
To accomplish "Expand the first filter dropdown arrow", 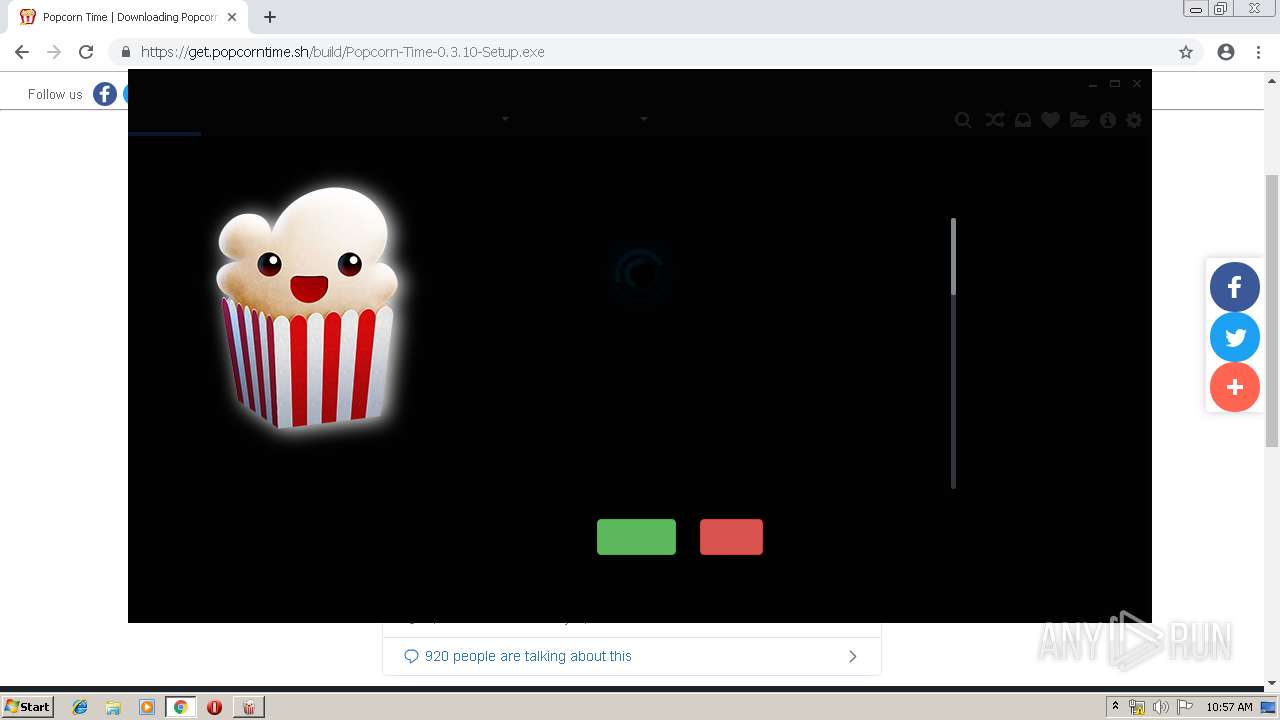I will point(505,119).
